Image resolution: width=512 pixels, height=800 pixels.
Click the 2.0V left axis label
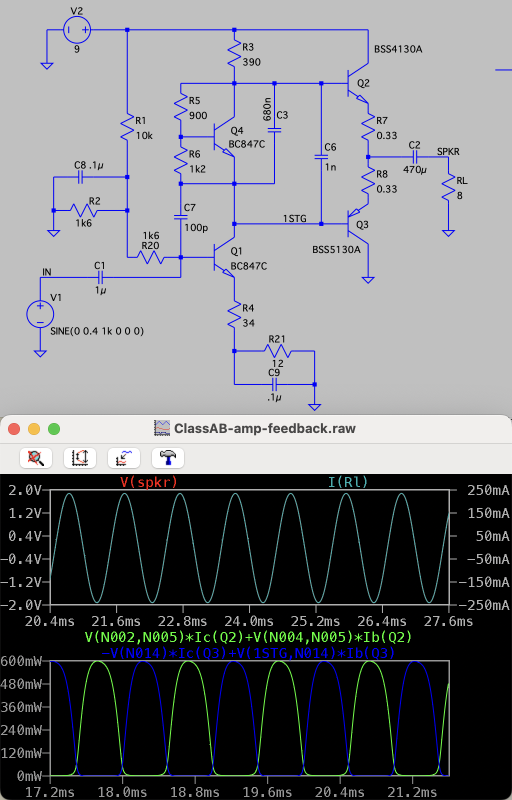(25, 491)
